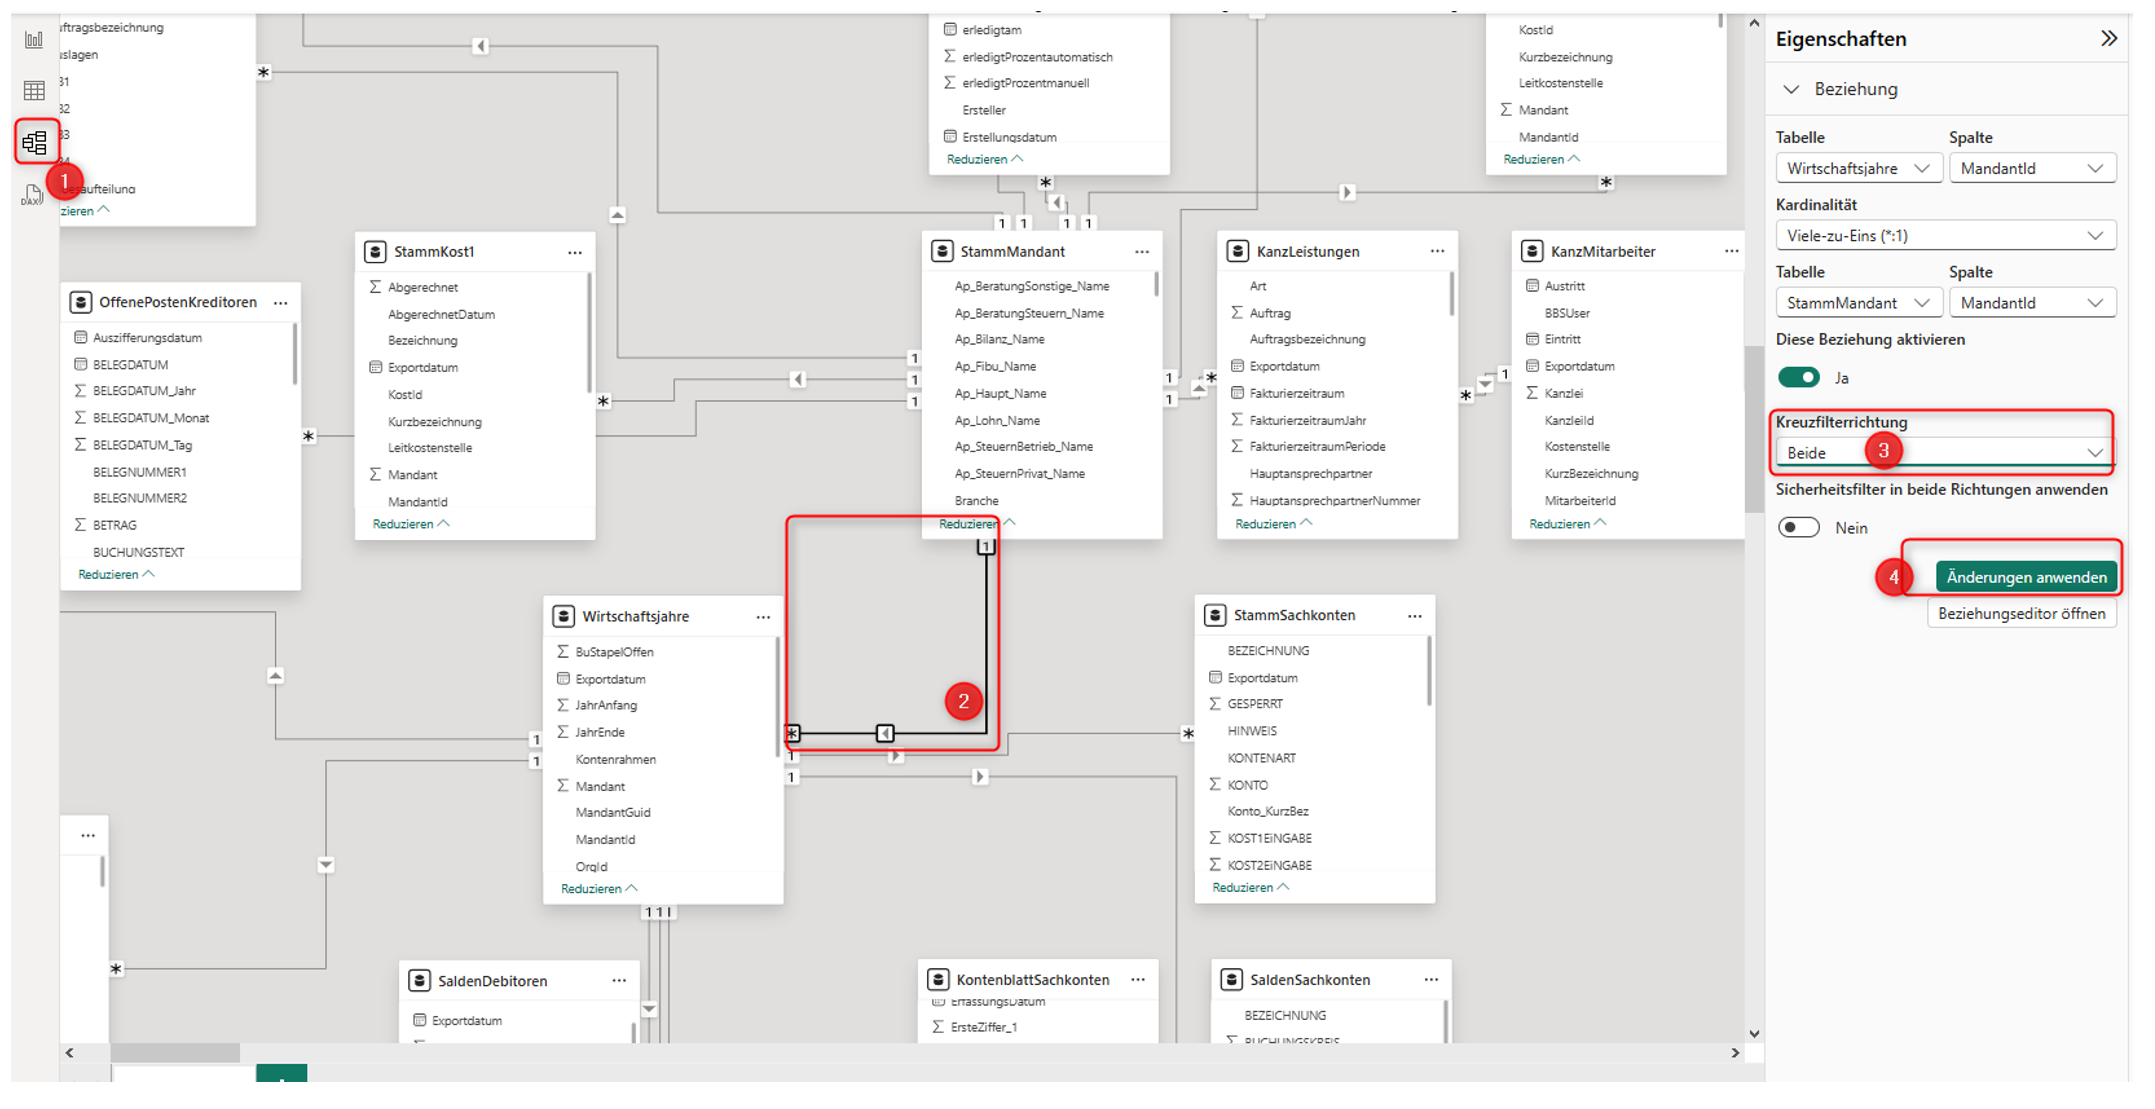Open StammKost1 table options ellipsis

point(575,253)
